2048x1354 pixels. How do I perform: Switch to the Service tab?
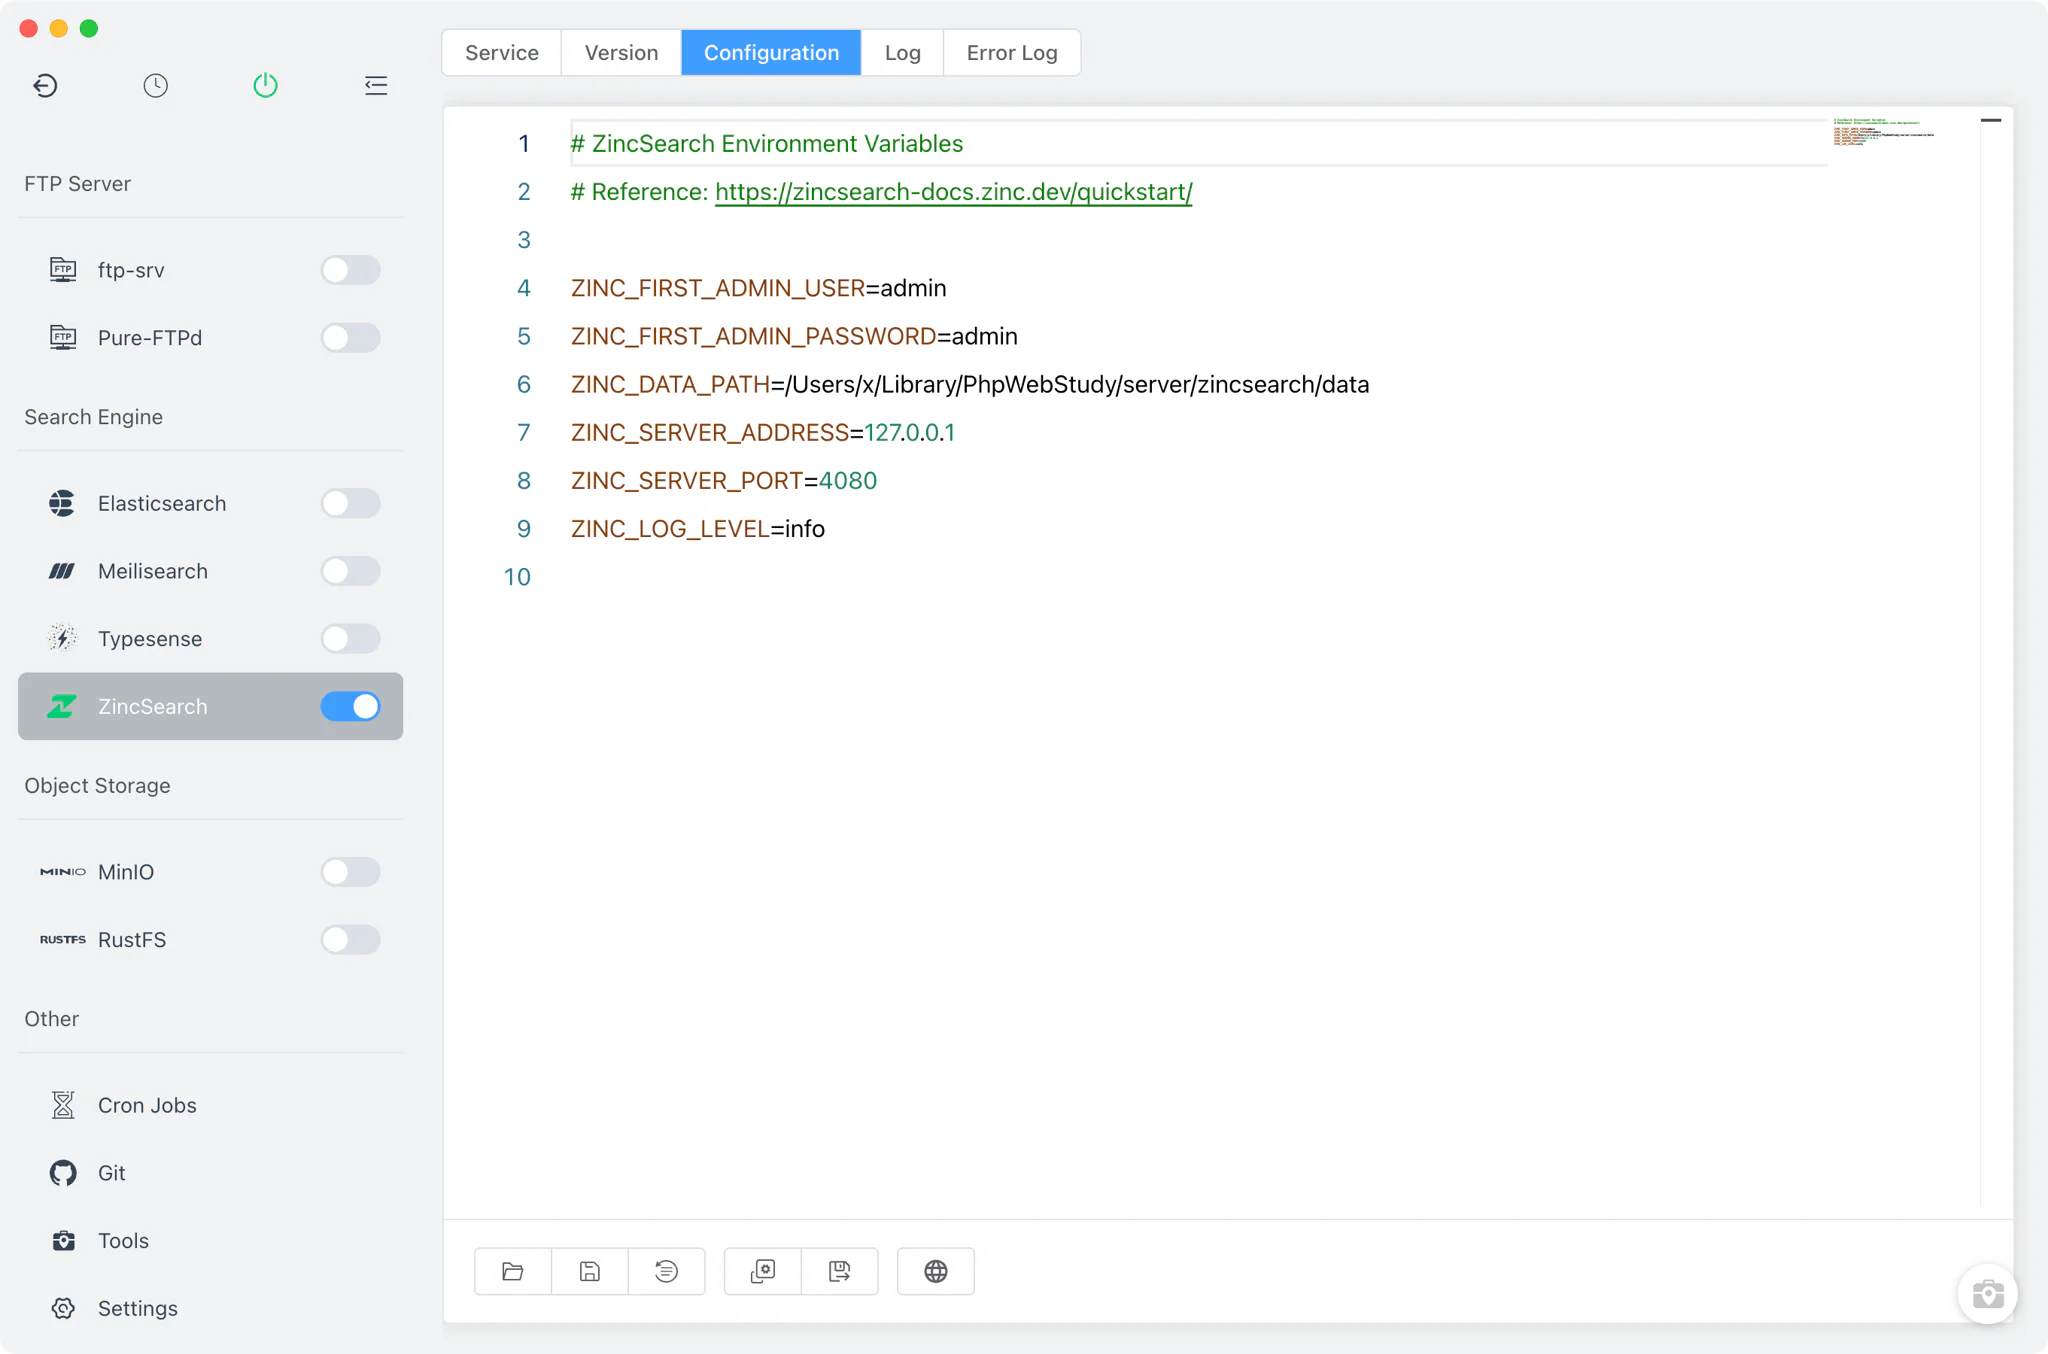502,53
